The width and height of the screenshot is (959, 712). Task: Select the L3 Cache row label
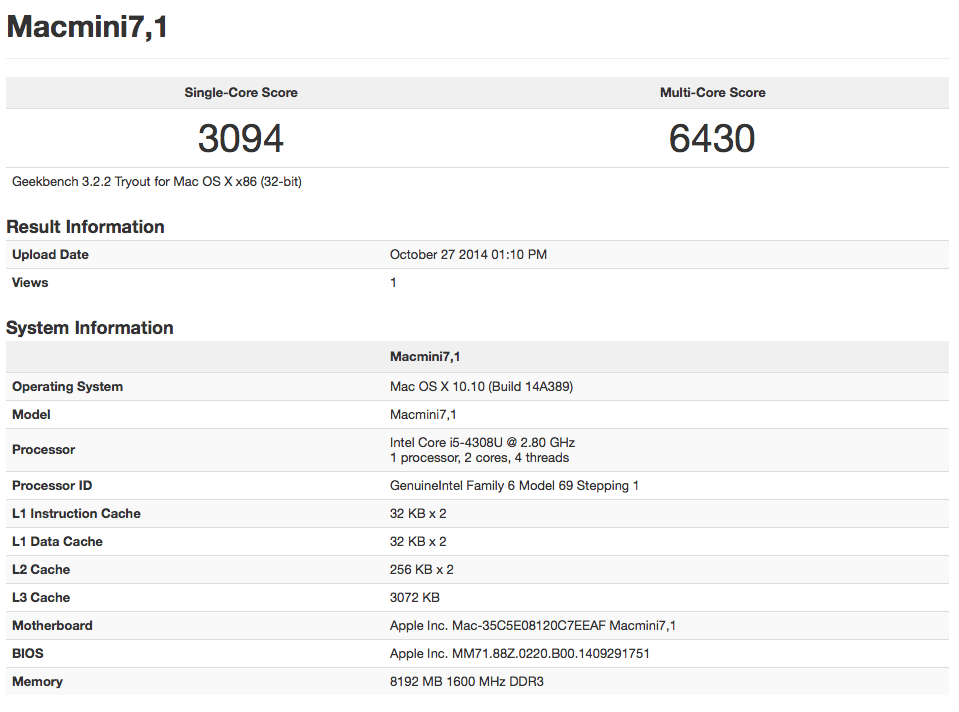pos(41,598)
